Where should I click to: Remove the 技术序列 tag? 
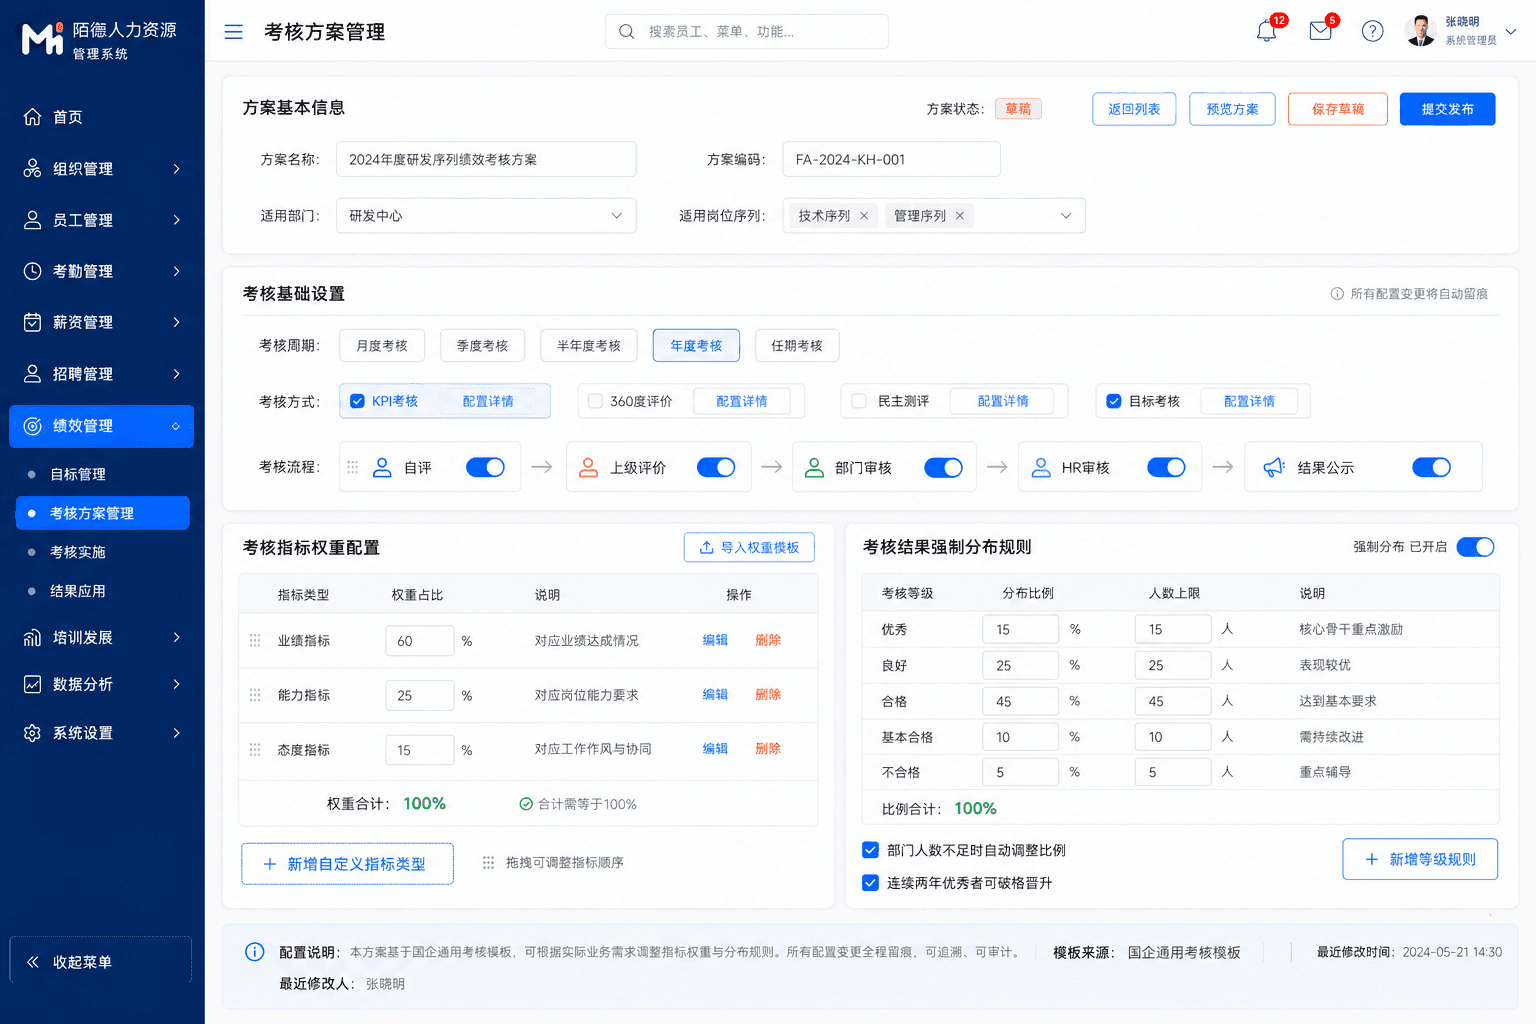[x=864, y=216]
